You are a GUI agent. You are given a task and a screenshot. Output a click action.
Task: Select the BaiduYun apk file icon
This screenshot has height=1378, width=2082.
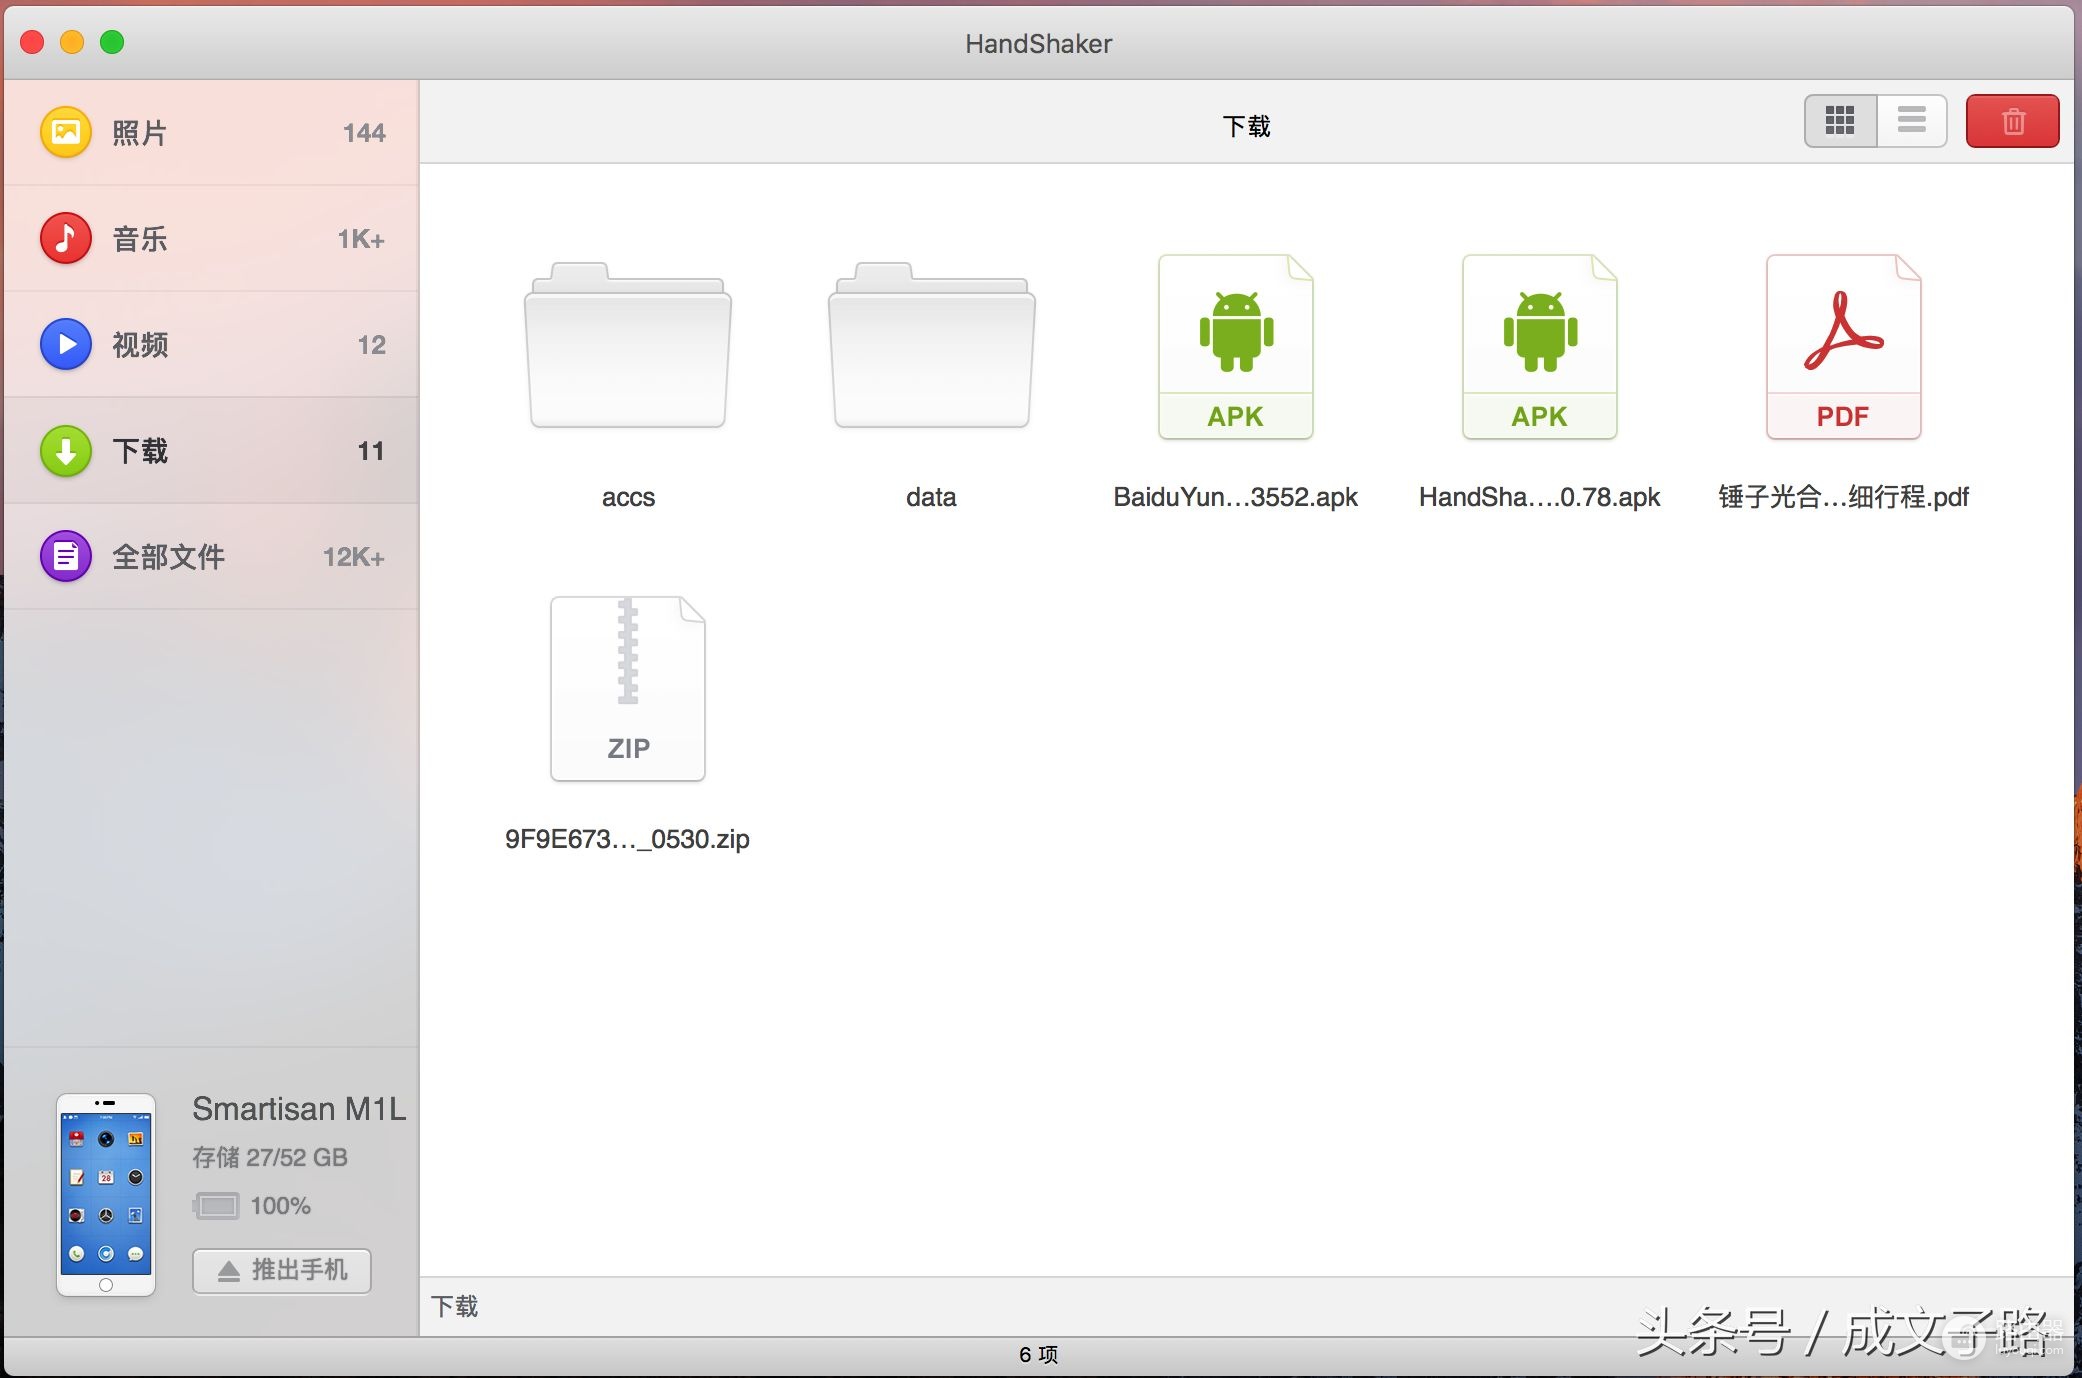[x=1236, y=347]
